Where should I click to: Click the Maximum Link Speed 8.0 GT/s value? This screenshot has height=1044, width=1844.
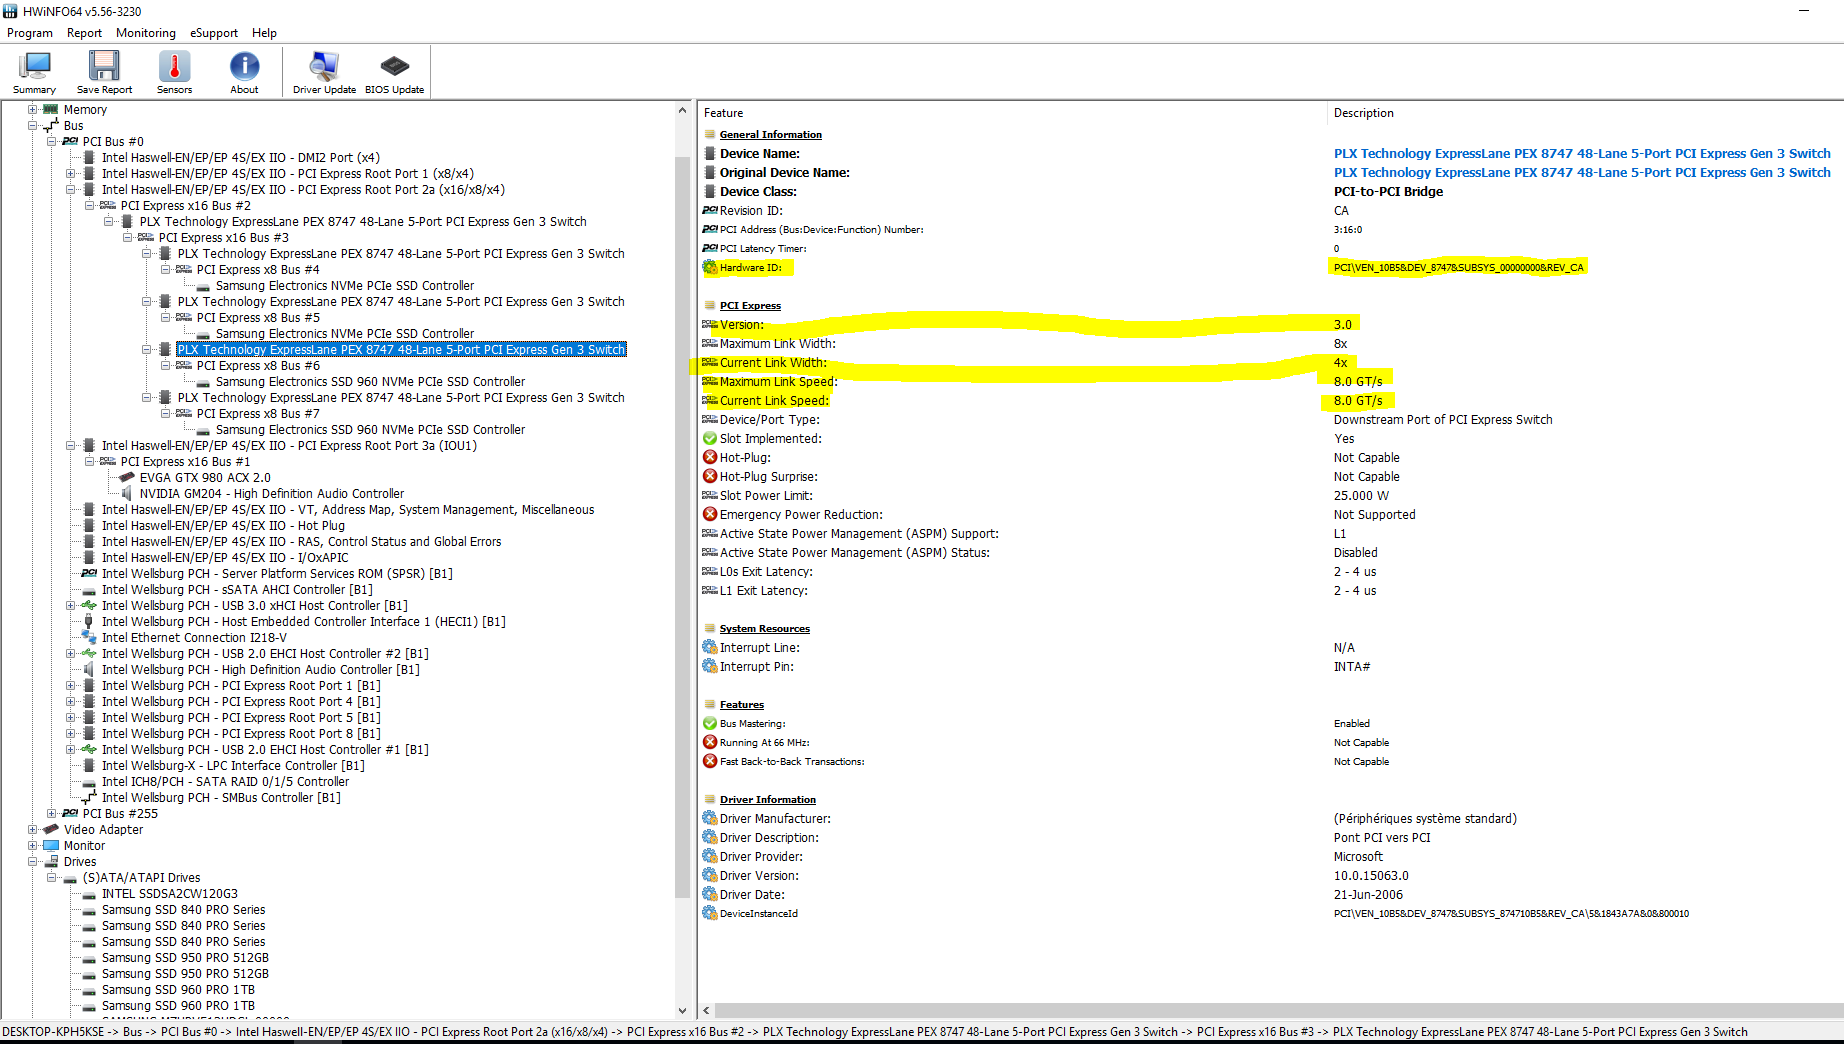pos(1358,381)
